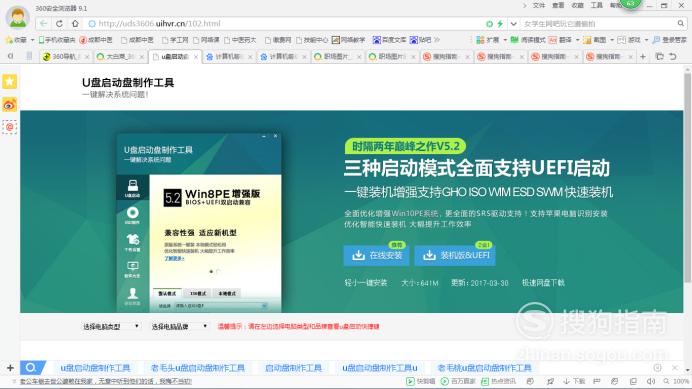Click the plus icon in bottom-left corner
692x389 pixels.
[x=10, y=367]
